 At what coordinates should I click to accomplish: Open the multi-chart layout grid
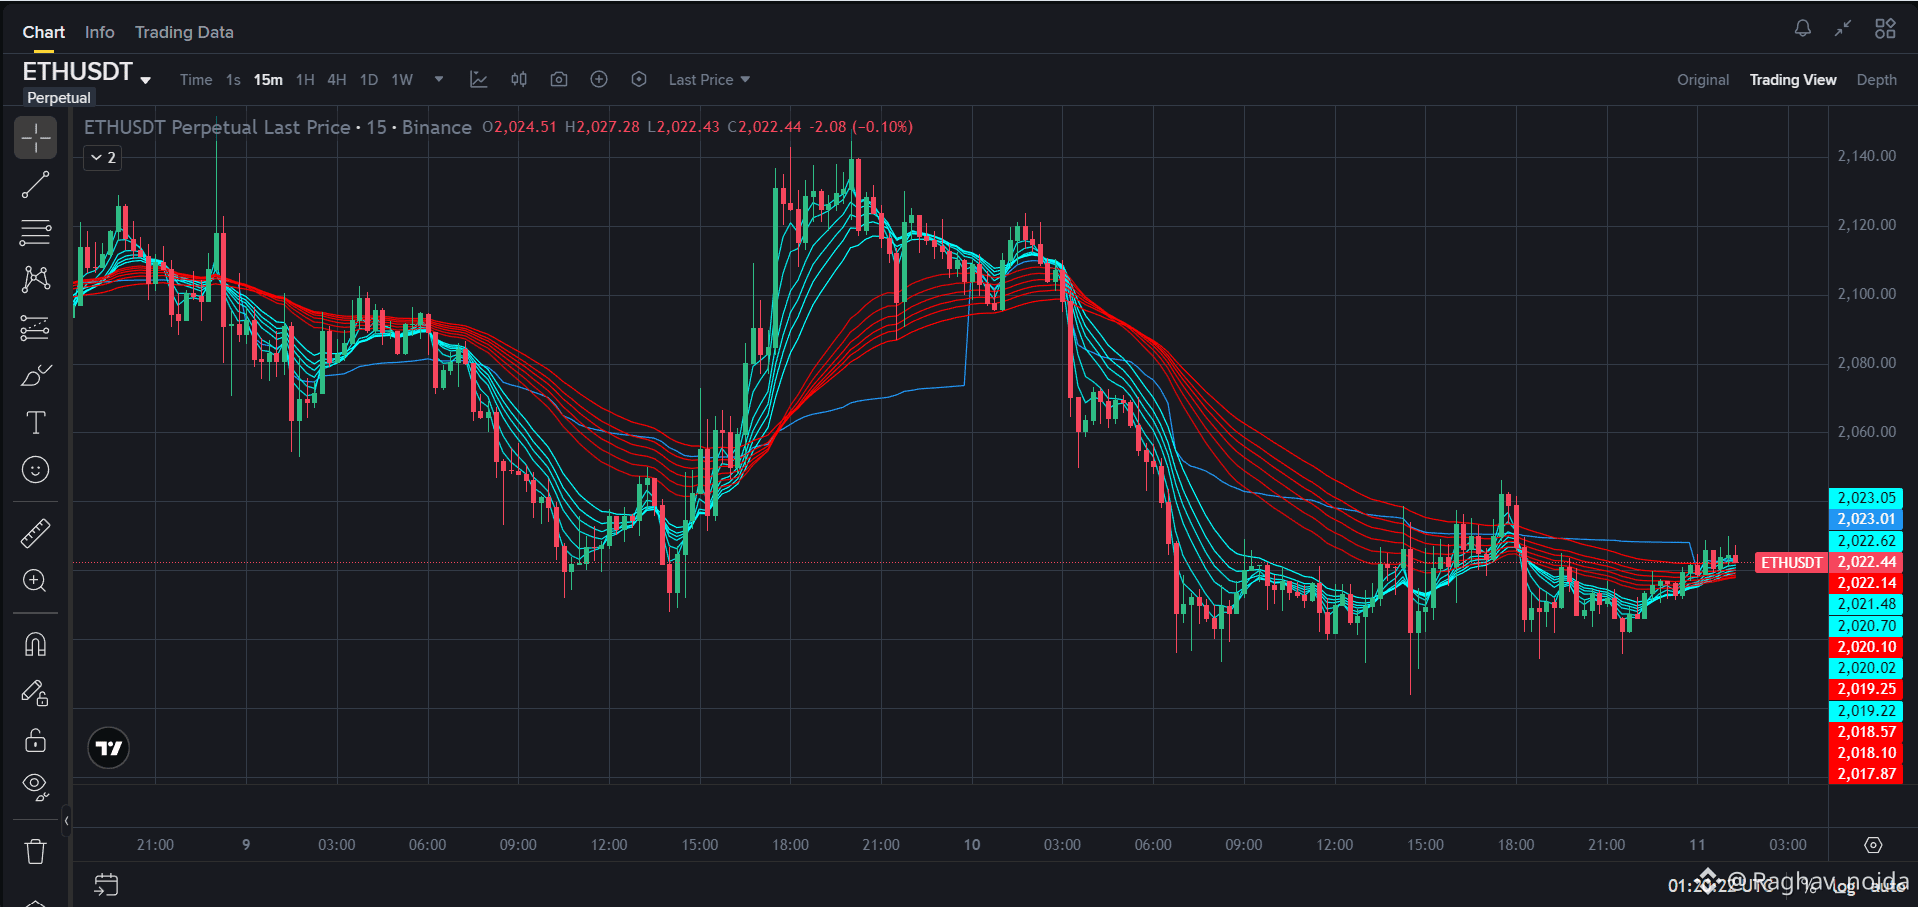tap(1885, 29)
